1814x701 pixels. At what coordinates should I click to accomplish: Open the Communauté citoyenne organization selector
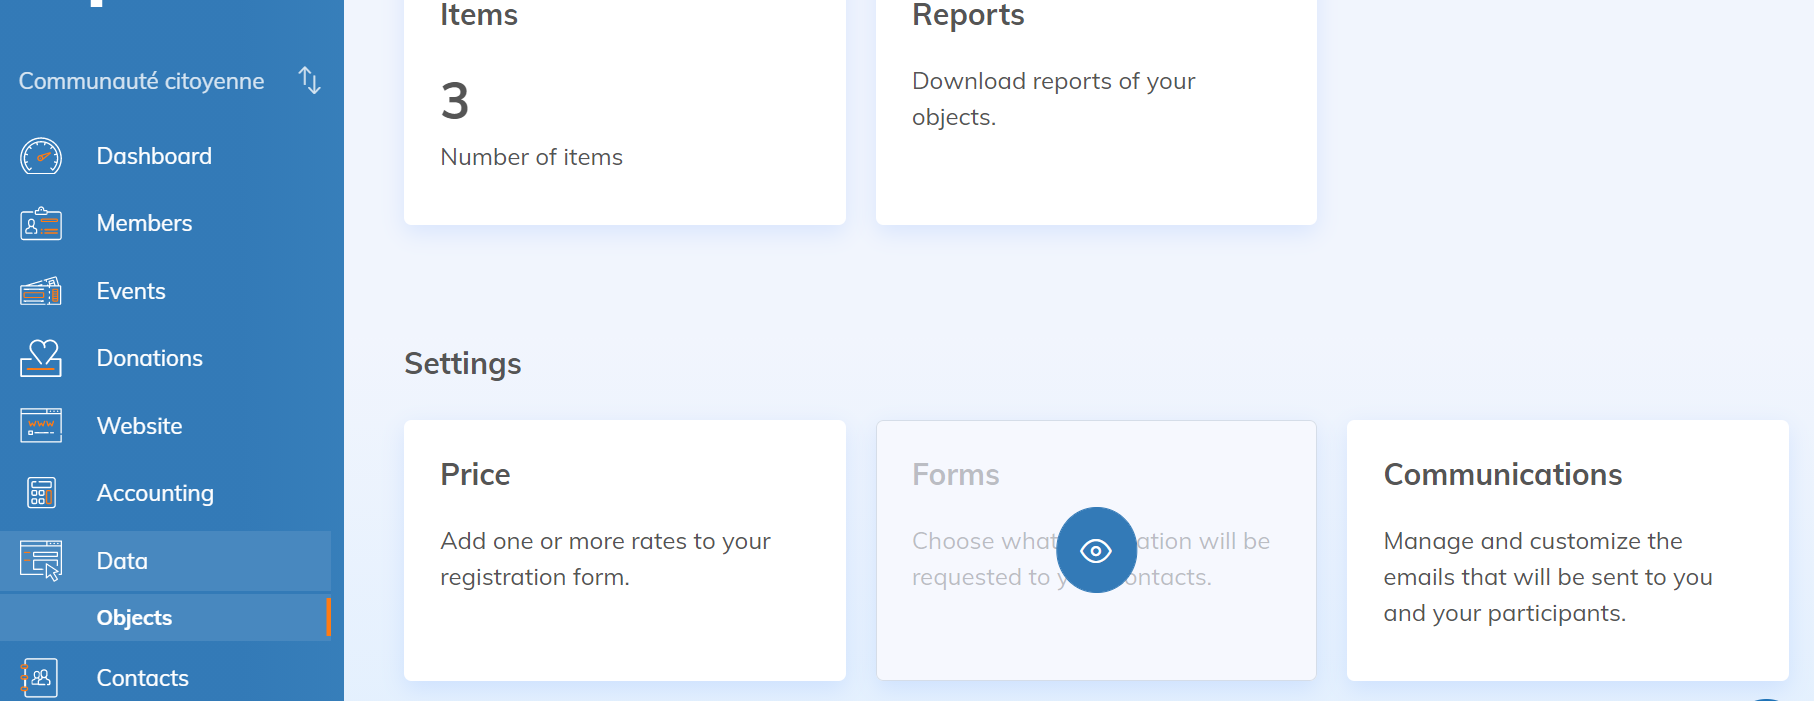[x=141, y=81]
